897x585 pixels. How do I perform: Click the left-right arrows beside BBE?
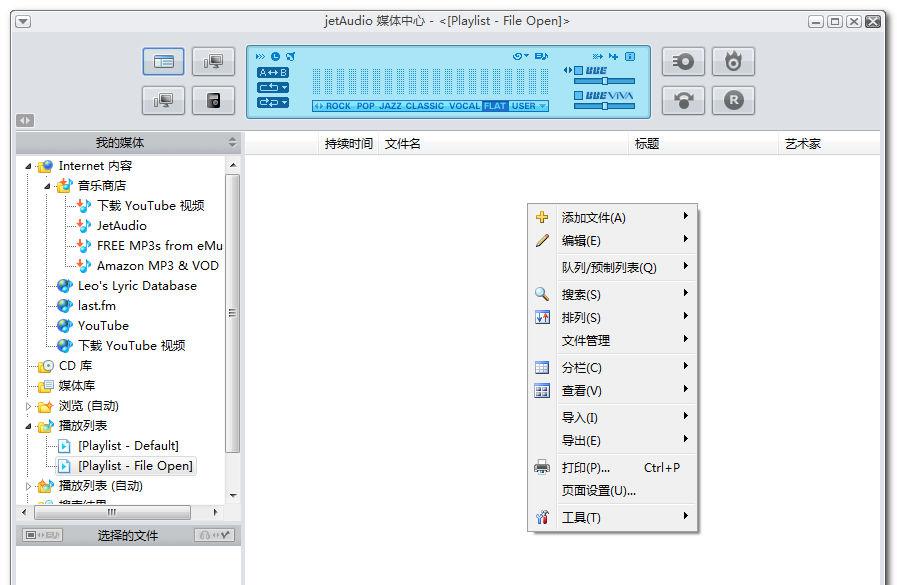(567, 70)
